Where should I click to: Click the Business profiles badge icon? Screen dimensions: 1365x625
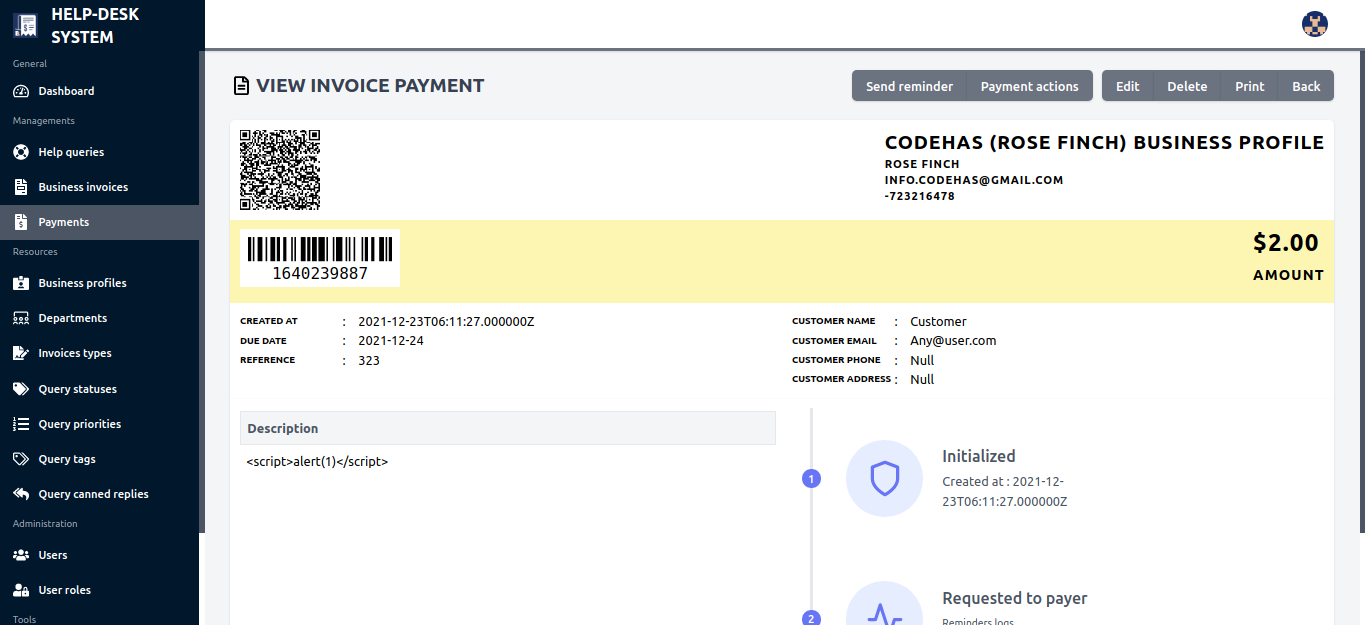point(21,283)
